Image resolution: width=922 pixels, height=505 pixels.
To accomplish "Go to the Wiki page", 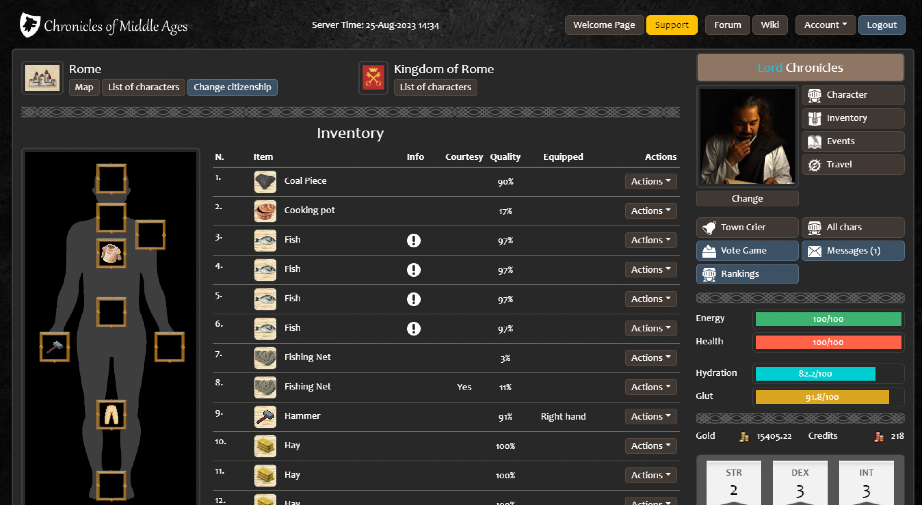I will coord(769,25).
